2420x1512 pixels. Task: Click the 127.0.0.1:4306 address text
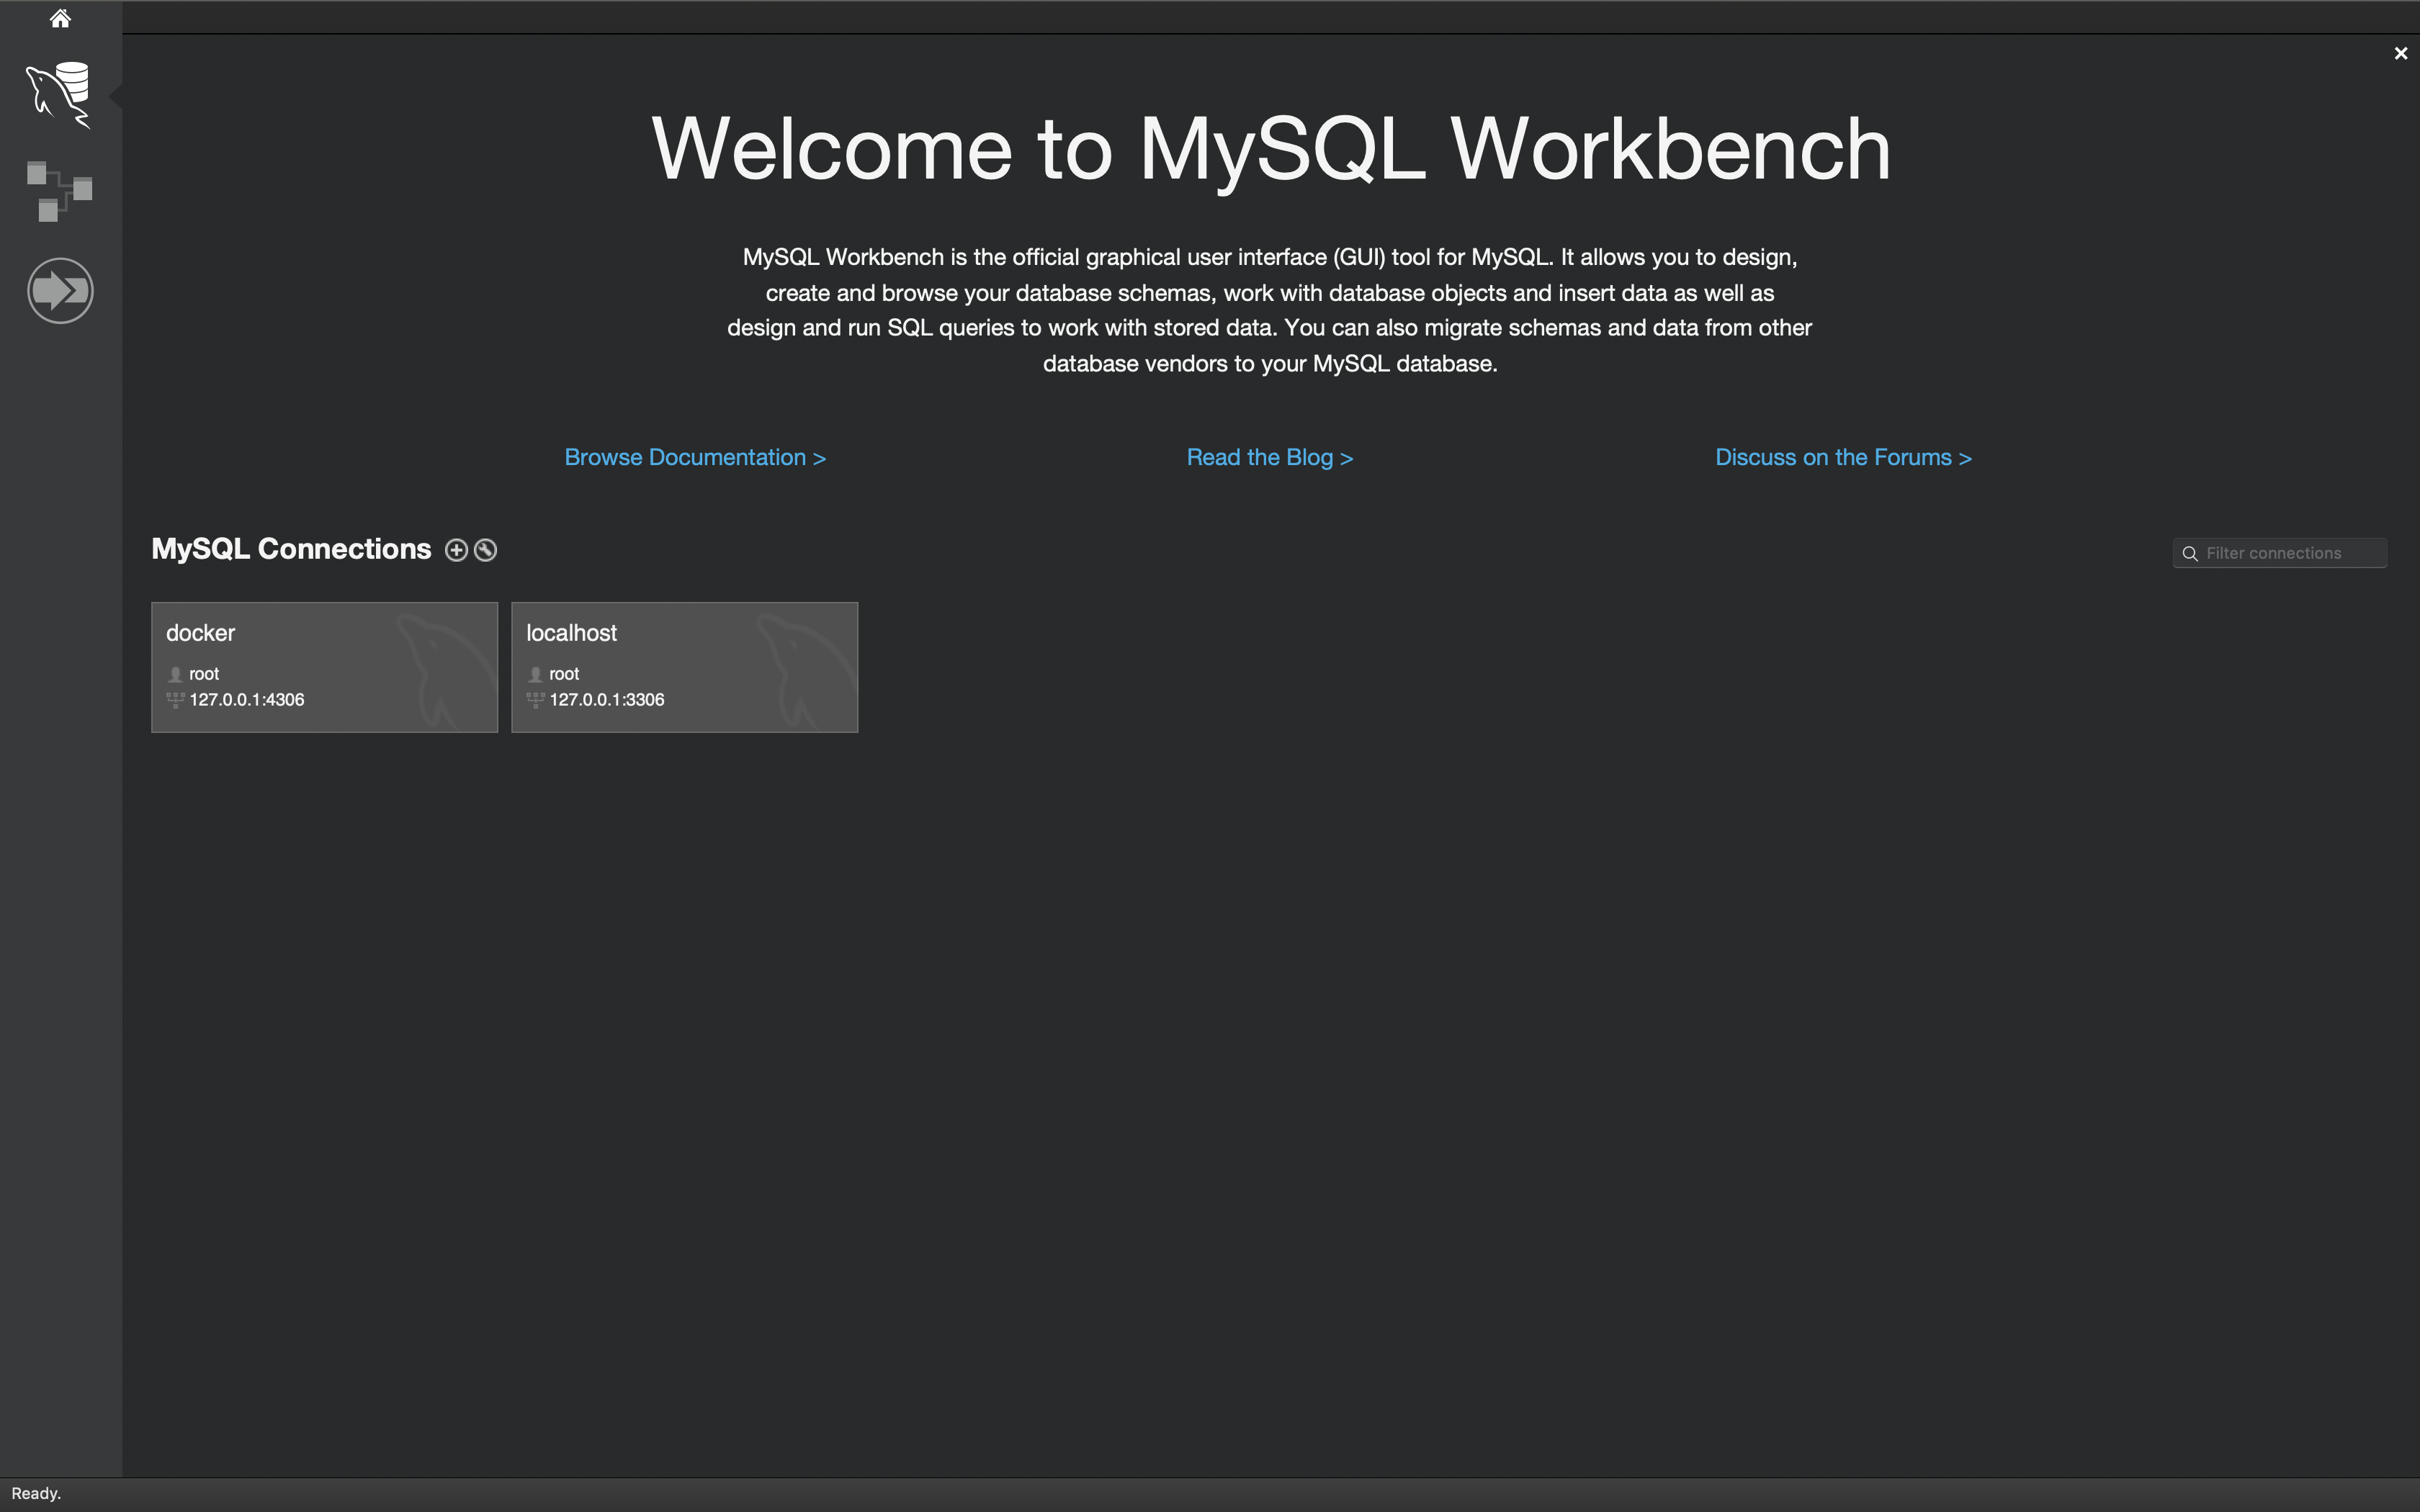point(247,700)
